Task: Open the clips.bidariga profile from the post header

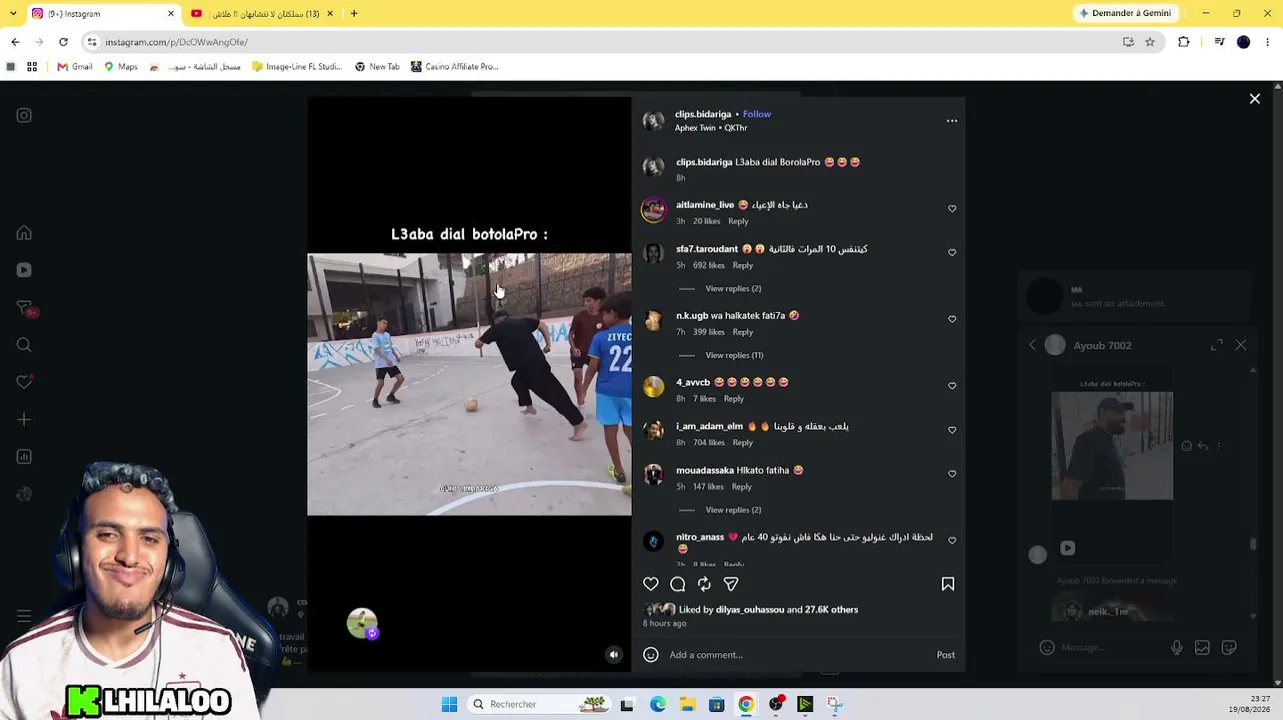Action: [x=703, y=114]
